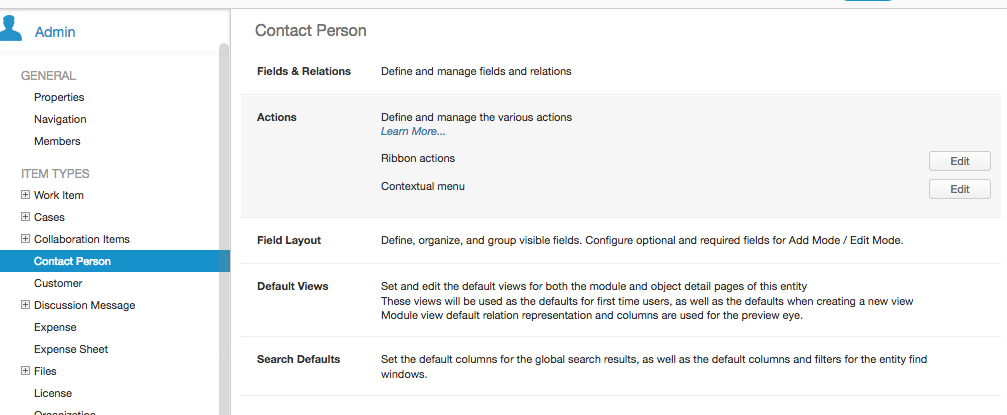1007x415 pixels.
Task: Click 'Define and manage fields and relations' text
Action: point(476,71)
